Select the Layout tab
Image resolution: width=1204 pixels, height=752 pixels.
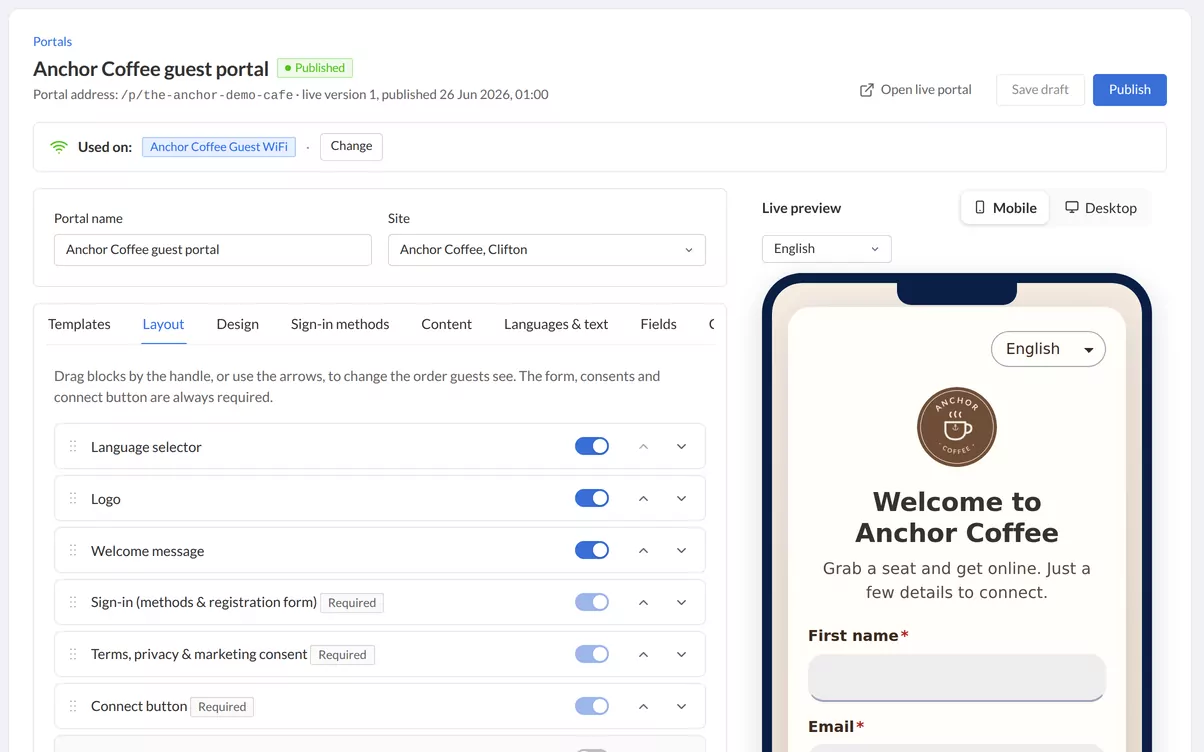(163, 324)
